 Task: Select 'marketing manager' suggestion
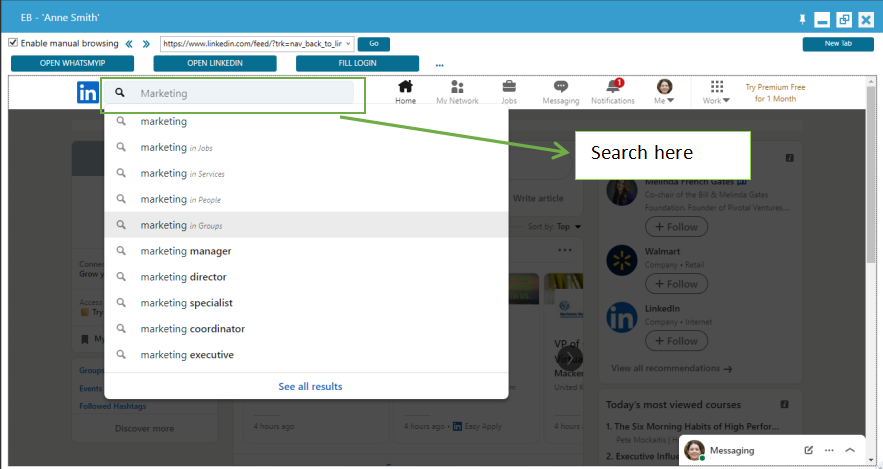(x=306, y=251)
